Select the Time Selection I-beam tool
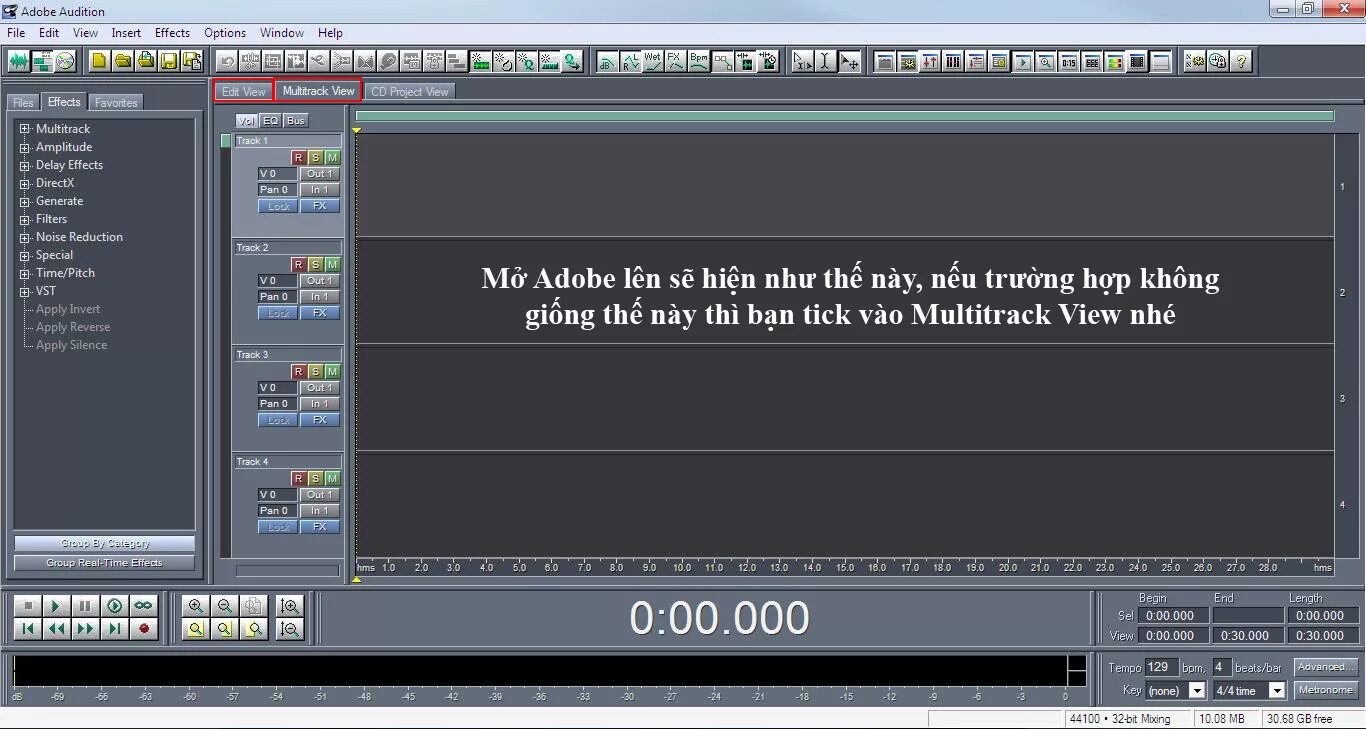This screenshot has width=1366, height=729. [x=825, y=61]
